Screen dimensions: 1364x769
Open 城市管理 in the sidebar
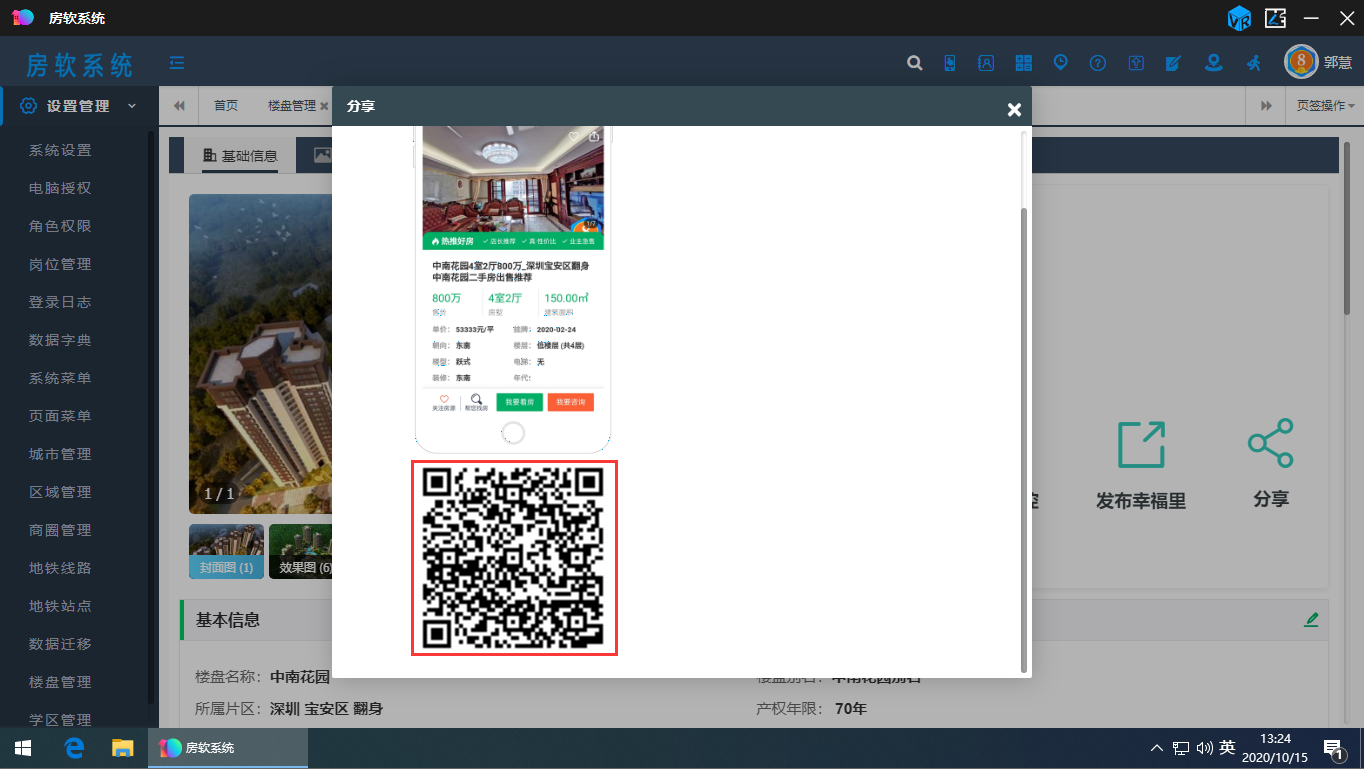60,454
